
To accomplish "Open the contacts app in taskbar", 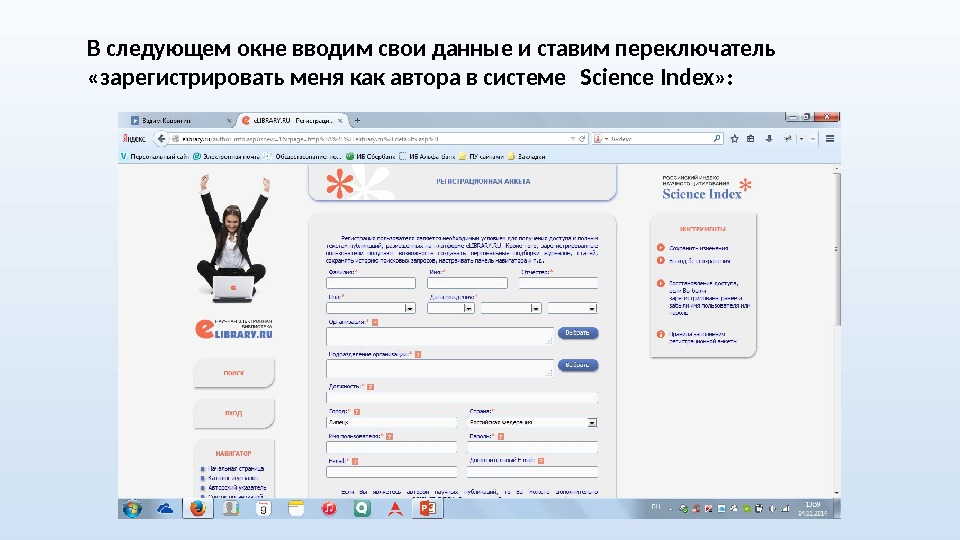I will (230, 508).
